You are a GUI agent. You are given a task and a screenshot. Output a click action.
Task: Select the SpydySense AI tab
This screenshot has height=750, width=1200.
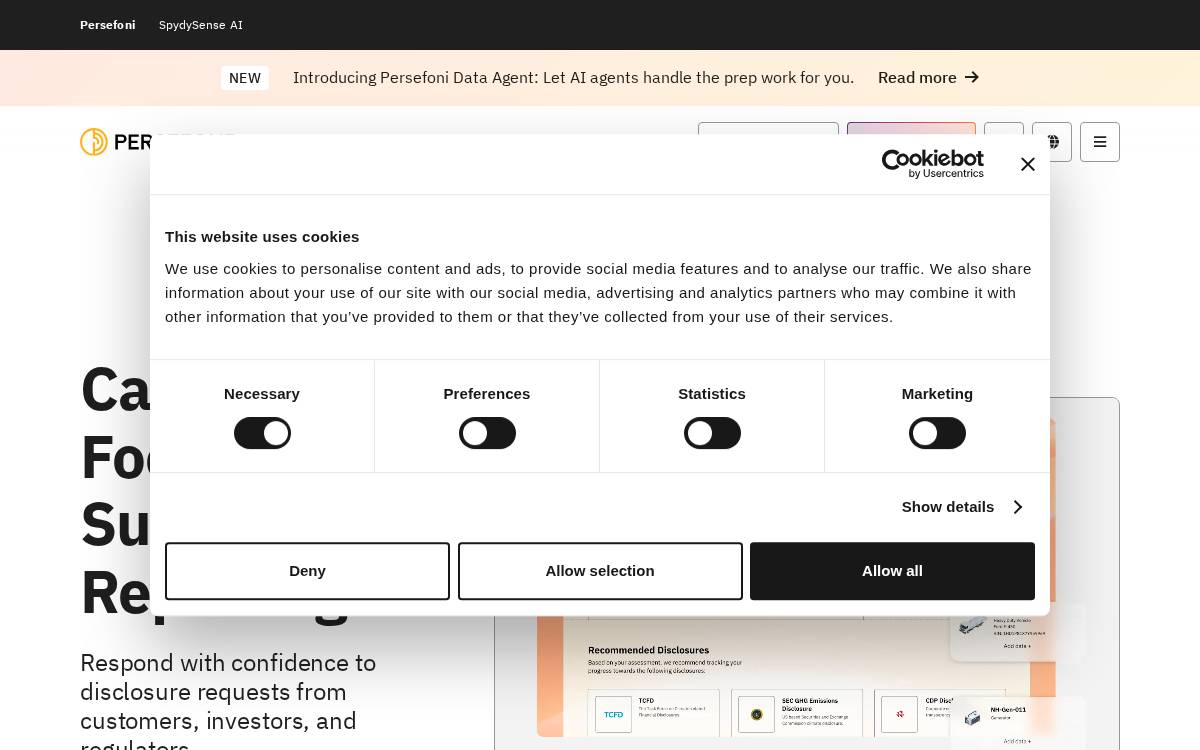click(201, 25)
